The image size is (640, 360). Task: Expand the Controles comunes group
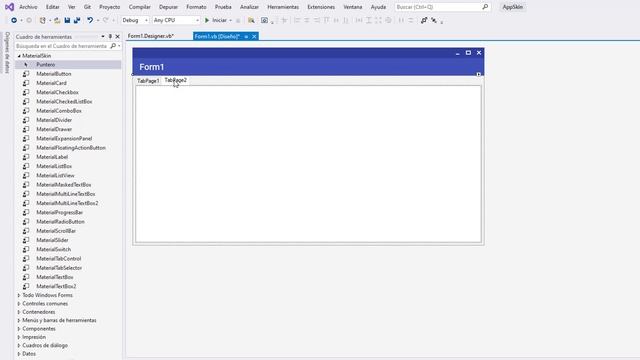click(x=19, y=304)
